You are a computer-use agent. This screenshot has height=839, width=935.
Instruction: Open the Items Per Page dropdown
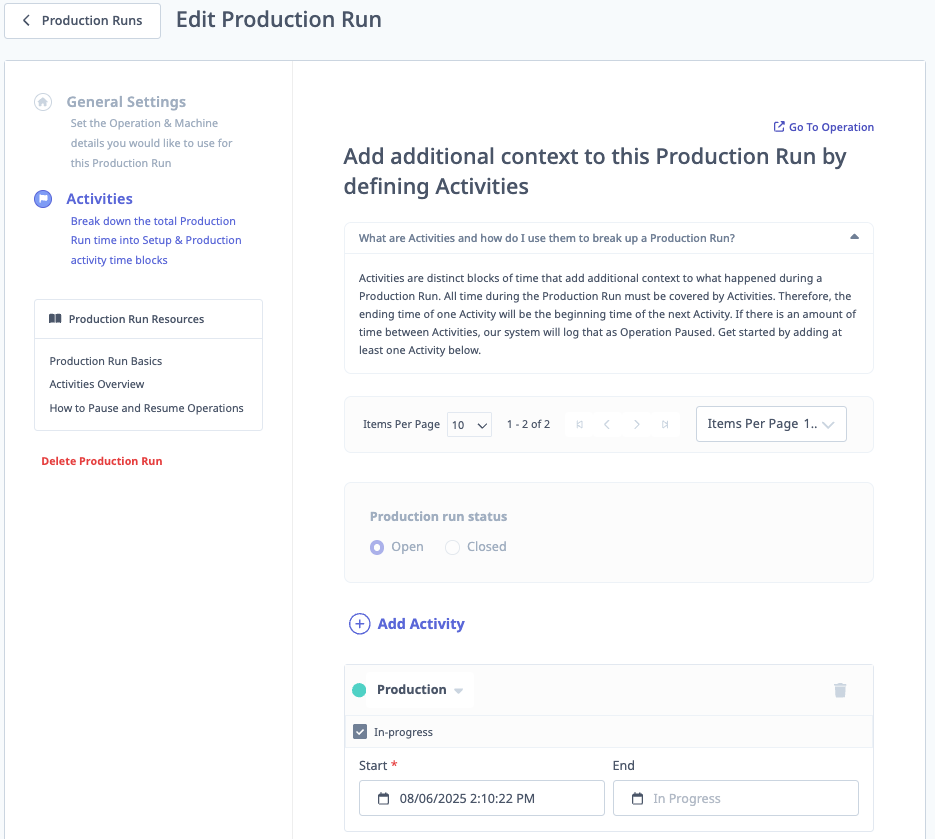[469, 424]
